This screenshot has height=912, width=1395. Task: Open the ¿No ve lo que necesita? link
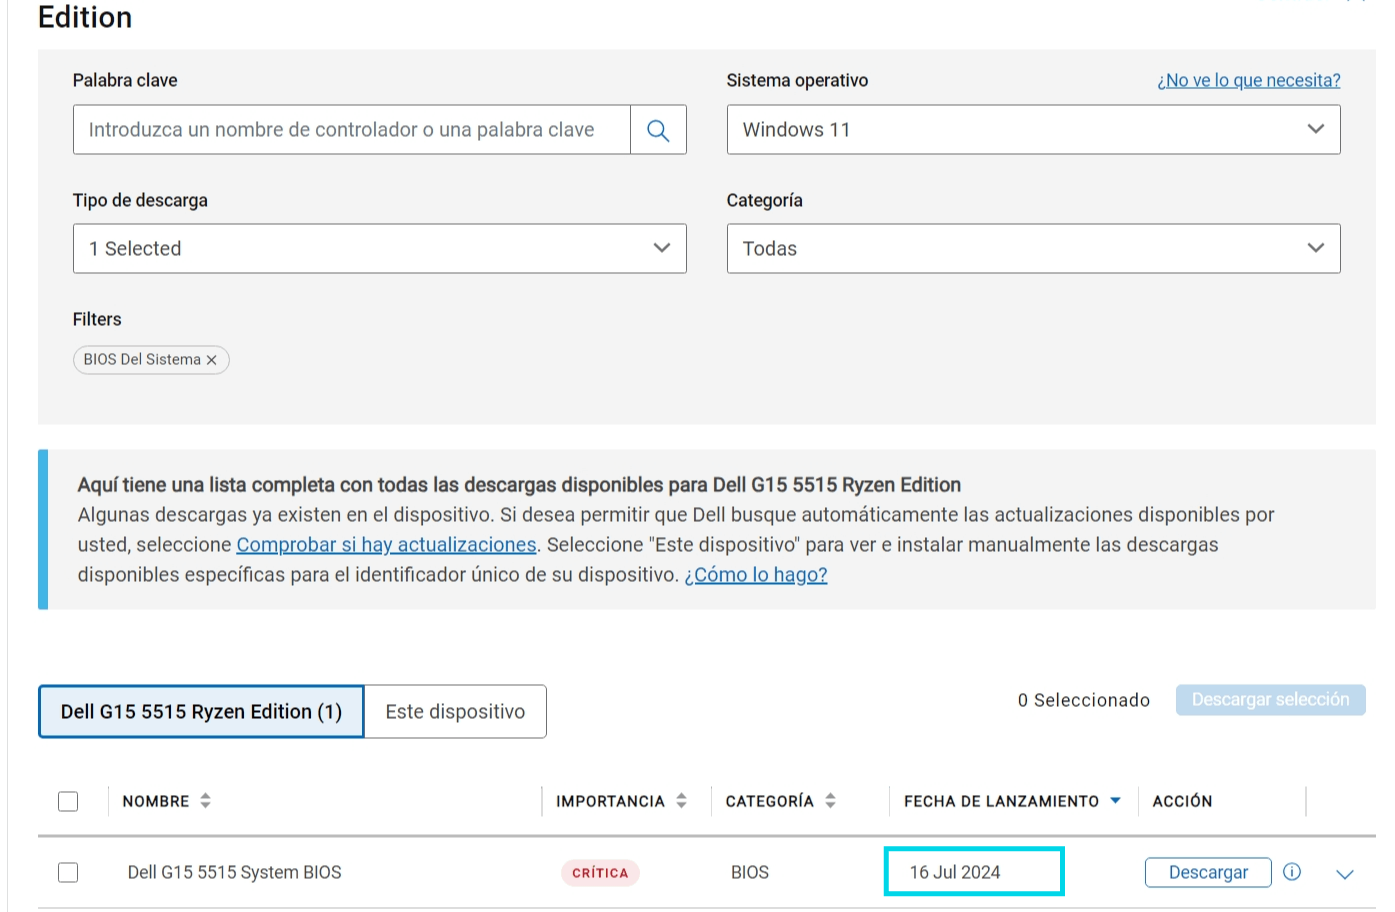(x=1249, y=80)
